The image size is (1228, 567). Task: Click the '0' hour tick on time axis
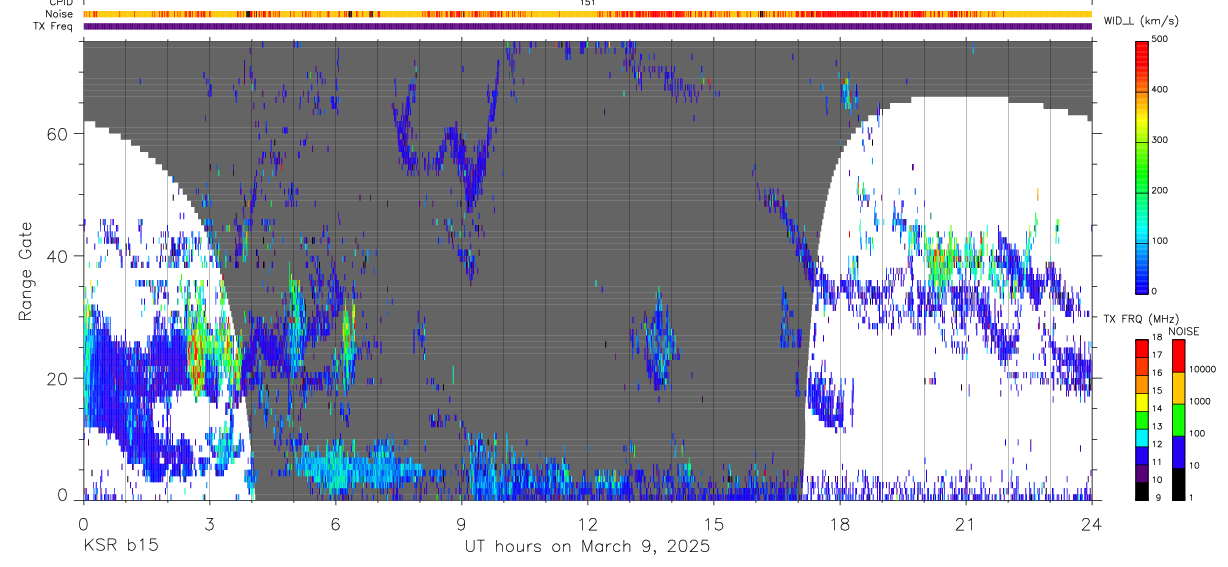coord(83,522)
